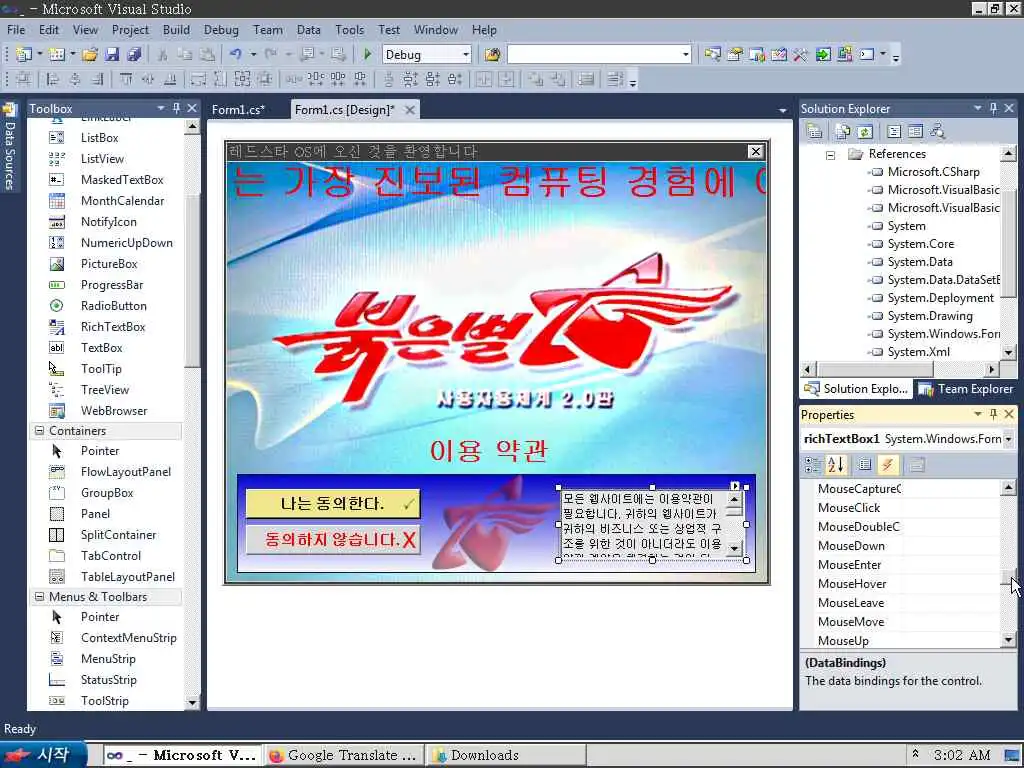Click the 나는 동의한다 agree button
The height and width of the screenshot is (768, 1024).
tap(332, 504)
